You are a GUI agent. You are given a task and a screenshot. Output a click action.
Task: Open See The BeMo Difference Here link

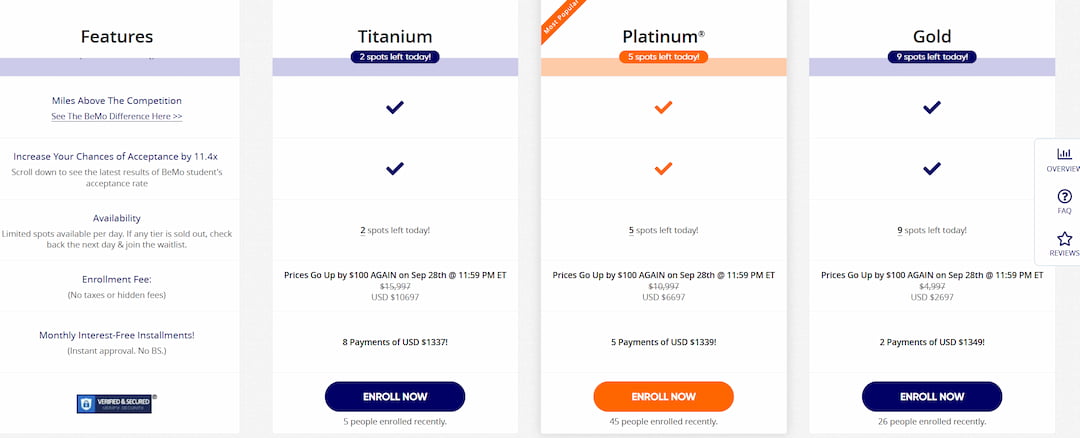click(117, 117)
